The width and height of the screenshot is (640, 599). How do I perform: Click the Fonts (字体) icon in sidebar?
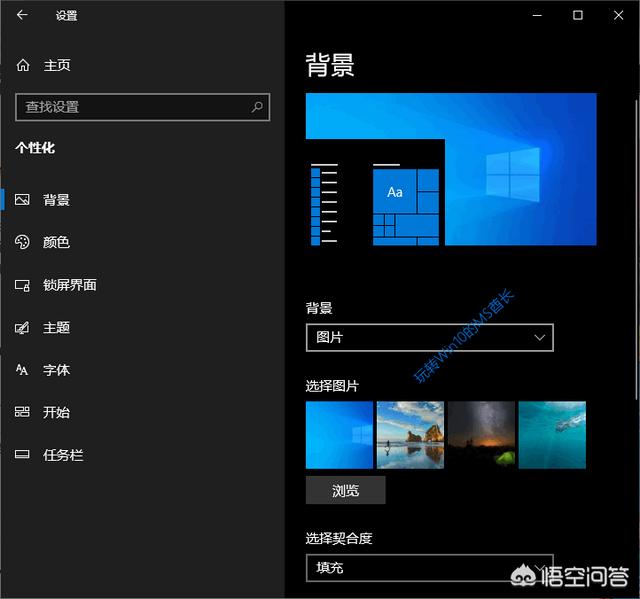[x=22, y=370]
